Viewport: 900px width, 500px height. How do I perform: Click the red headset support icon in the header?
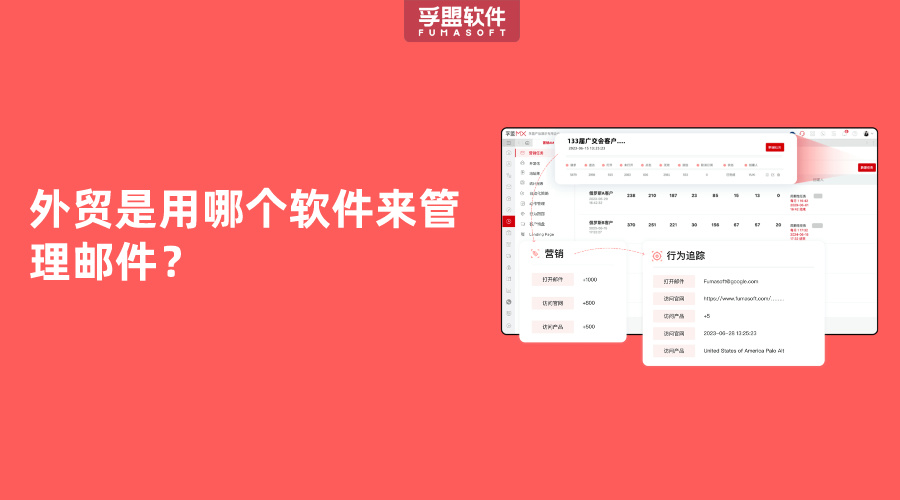[802, 134]
